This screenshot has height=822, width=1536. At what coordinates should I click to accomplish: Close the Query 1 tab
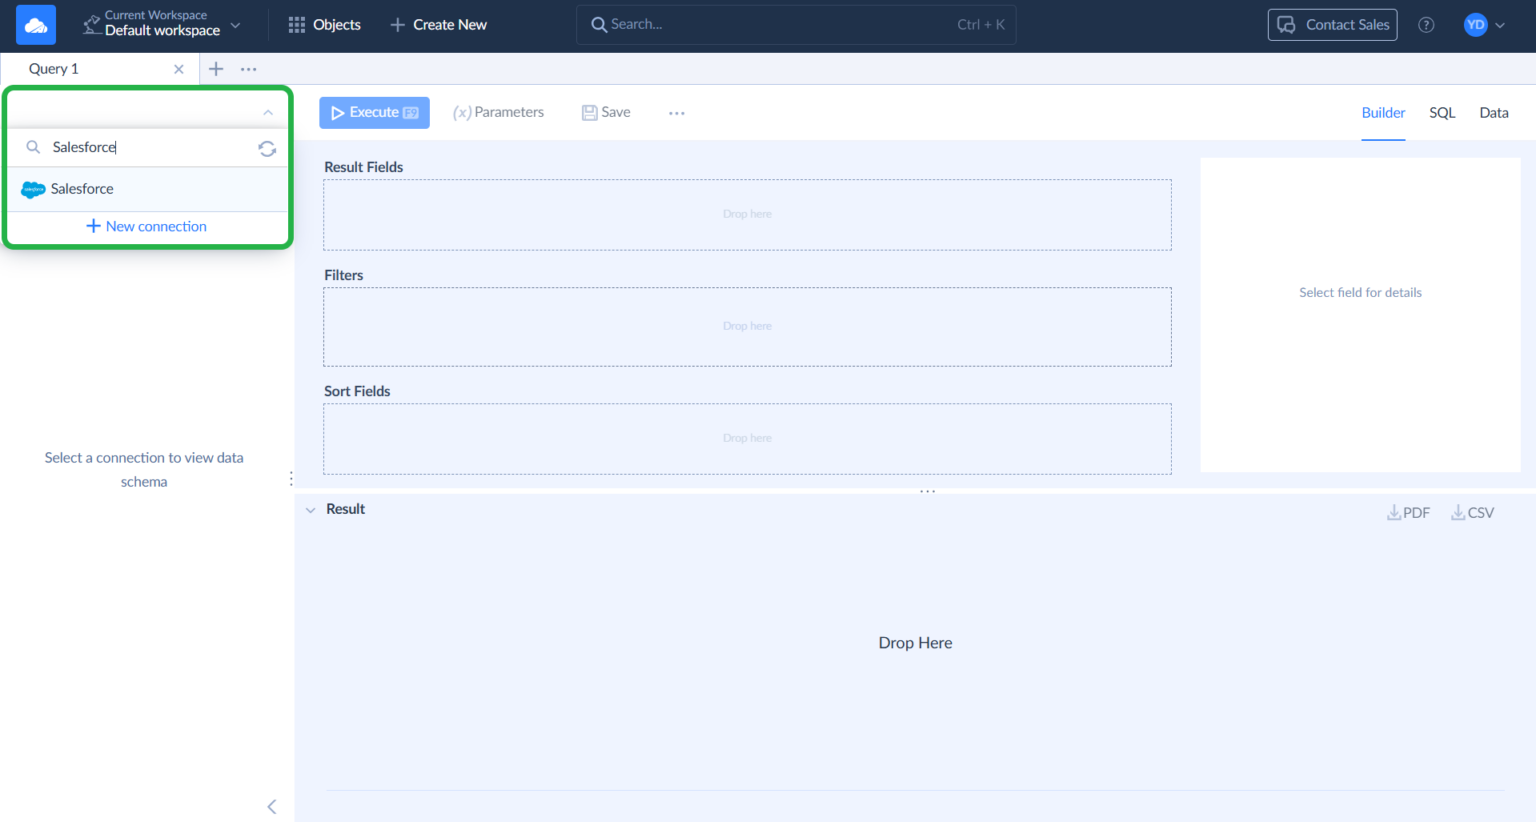click(x=179, y=69)
